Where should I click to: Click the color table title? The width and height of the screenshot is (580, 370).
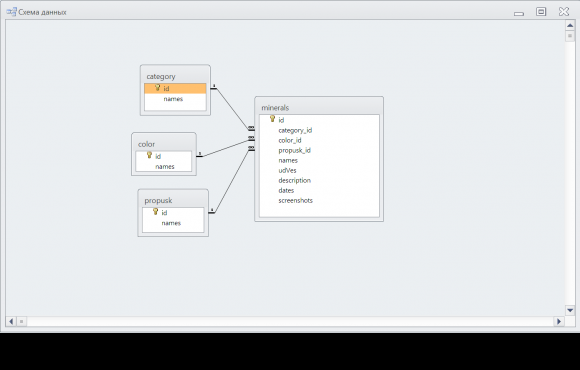(x=146, y=144)
